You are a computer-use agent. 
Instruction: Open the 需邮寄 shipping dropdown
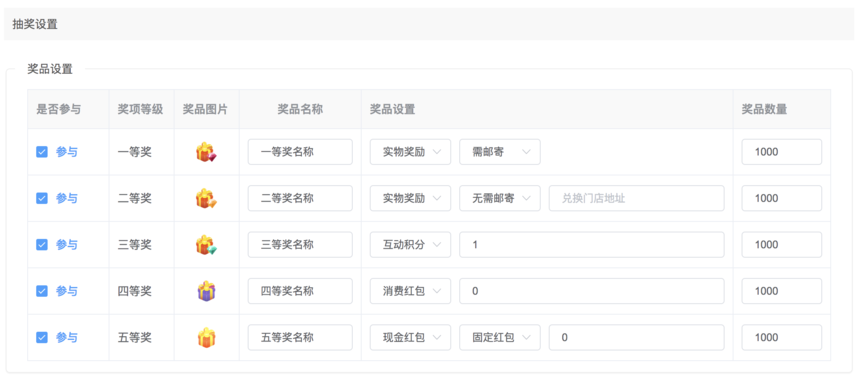500,152
